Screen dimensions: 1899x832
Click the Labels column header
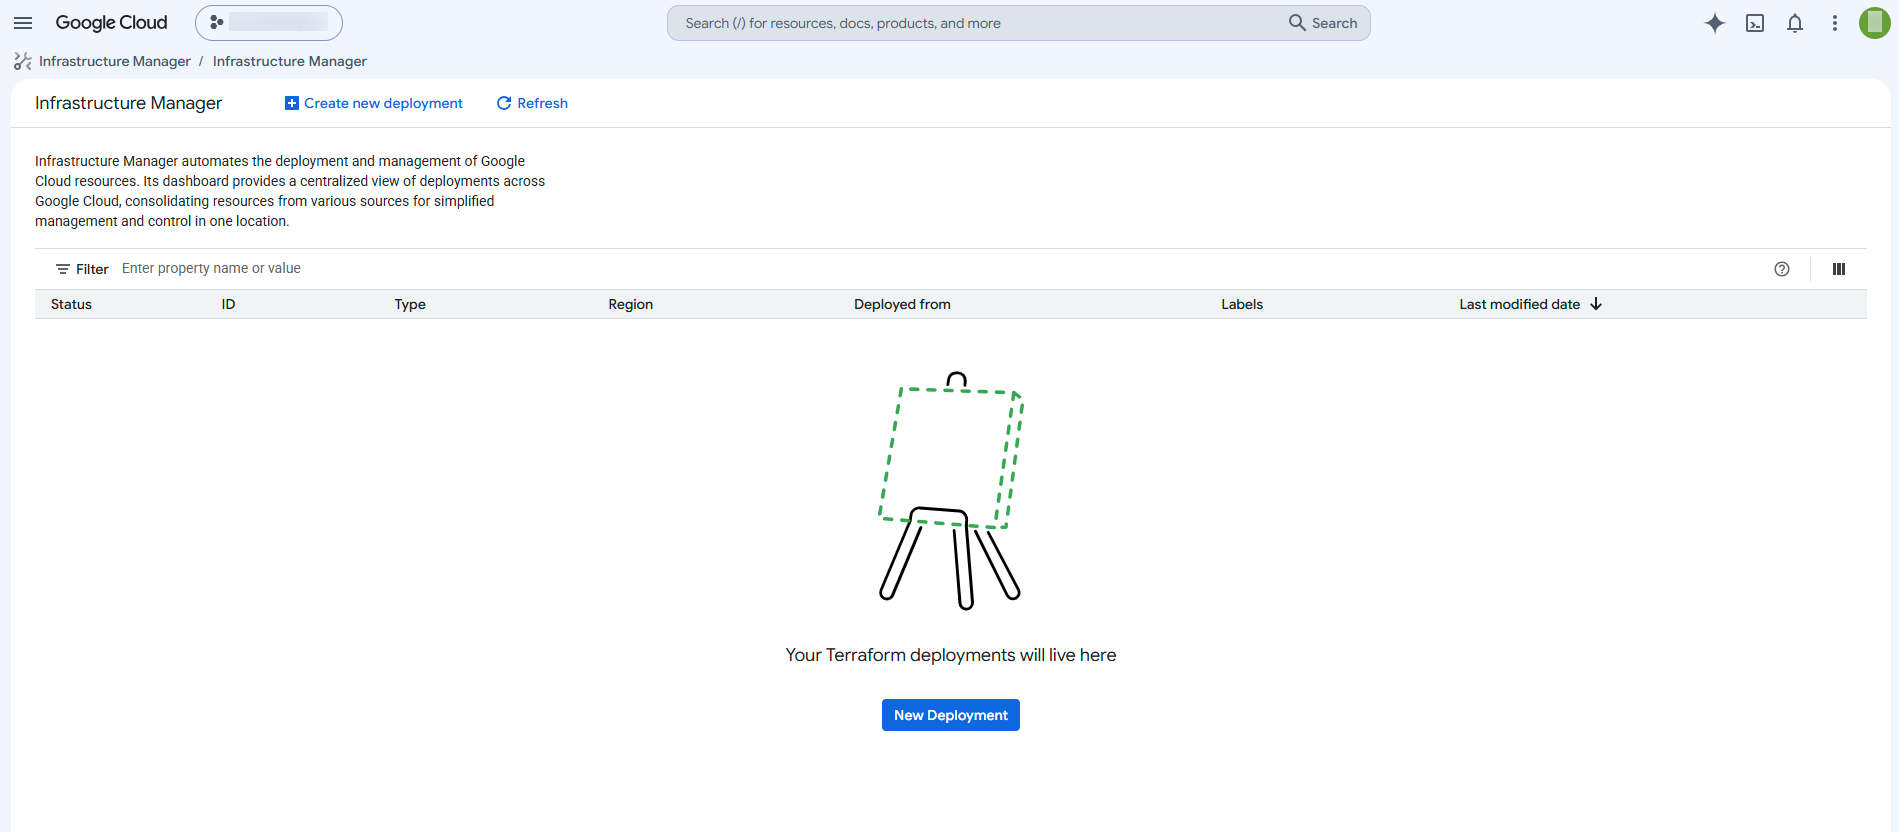point(1242,304)
